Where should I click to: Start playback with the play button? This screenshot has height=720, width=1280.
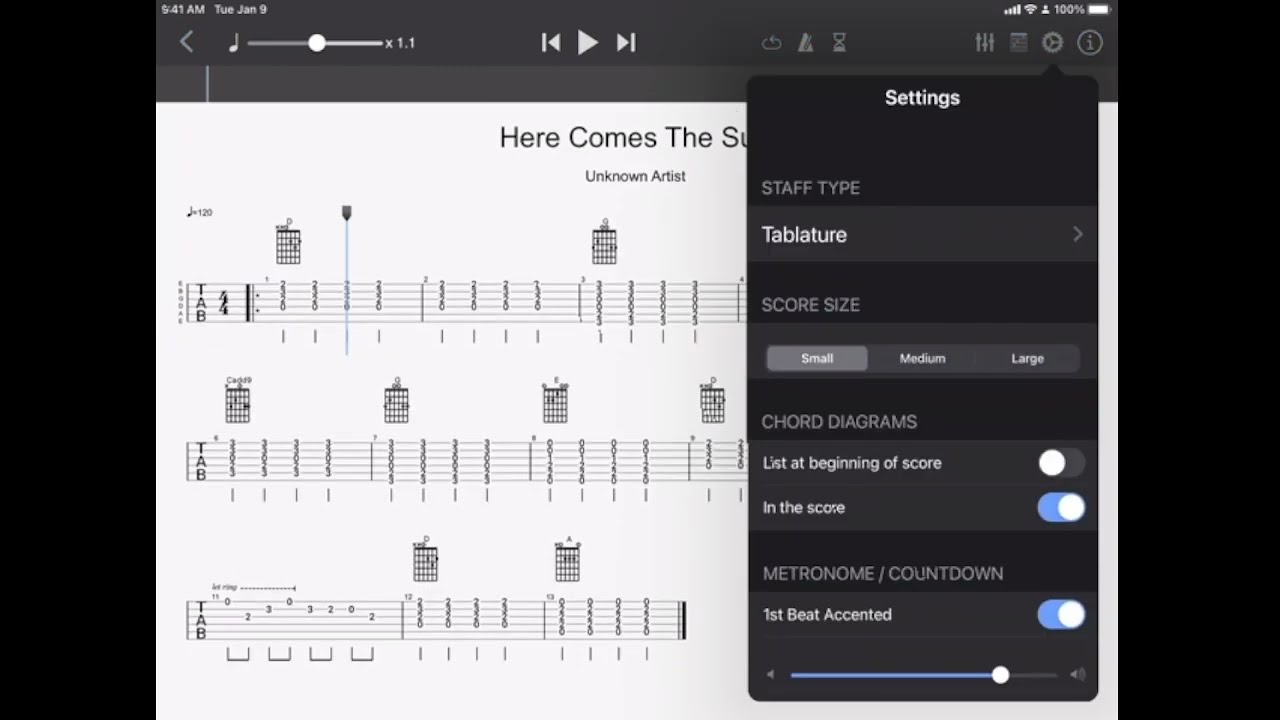(x=588, y=42)
